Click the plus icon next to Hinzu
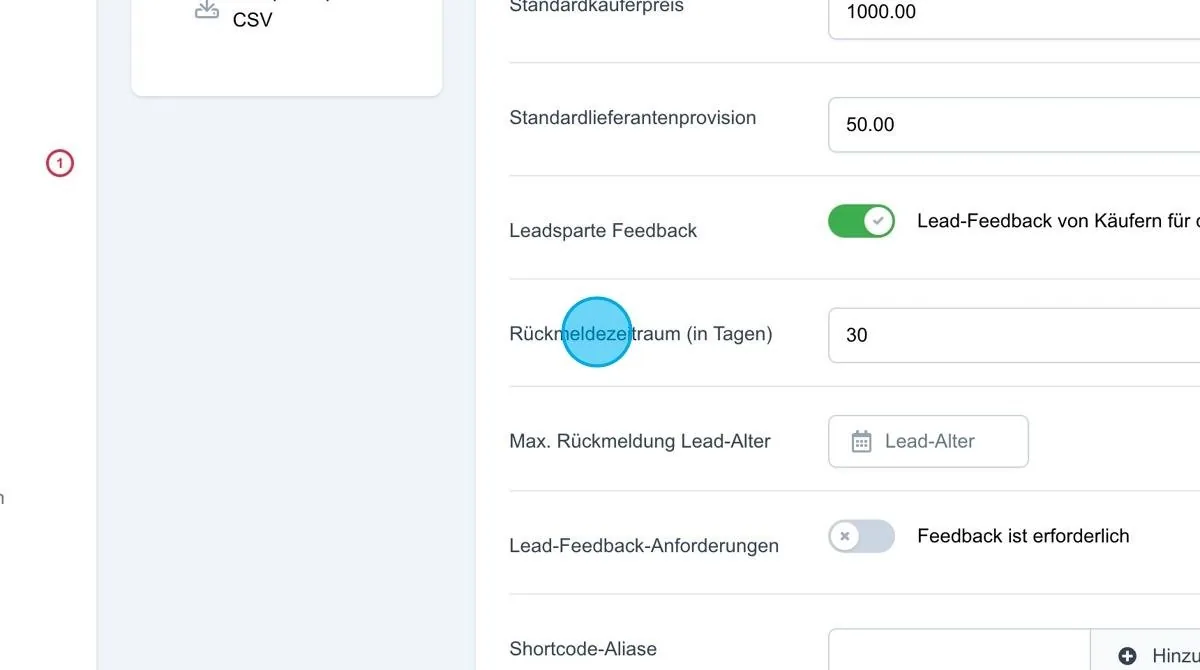1200x670 pixels. coord(1127,656)
